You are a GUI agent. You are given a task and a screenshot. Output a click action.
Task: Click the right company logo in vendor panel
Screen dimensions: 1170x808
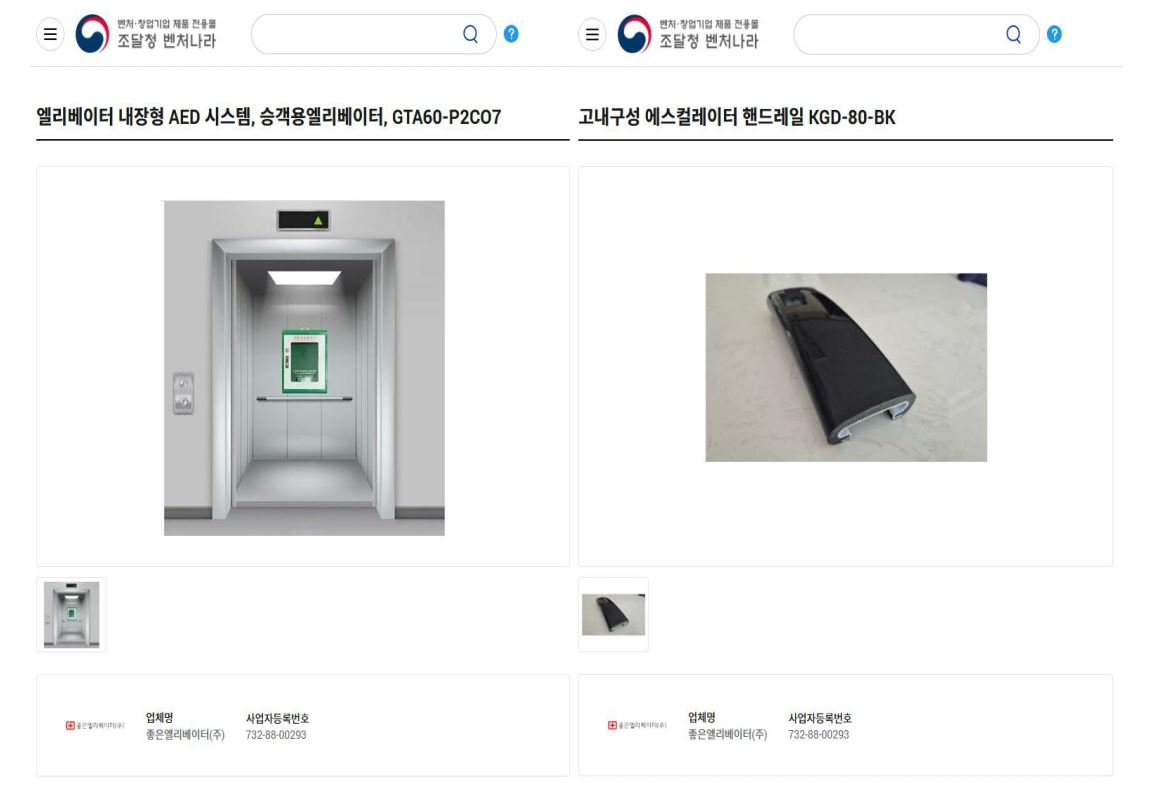(x=637, y=725)
